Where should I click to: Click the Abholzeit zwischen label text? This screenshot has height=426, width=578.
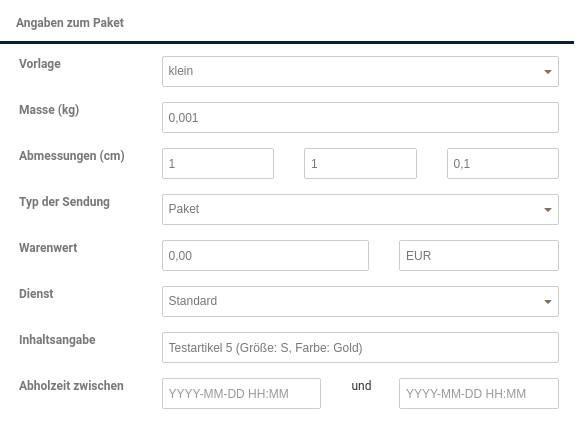[x=72, y=385]
